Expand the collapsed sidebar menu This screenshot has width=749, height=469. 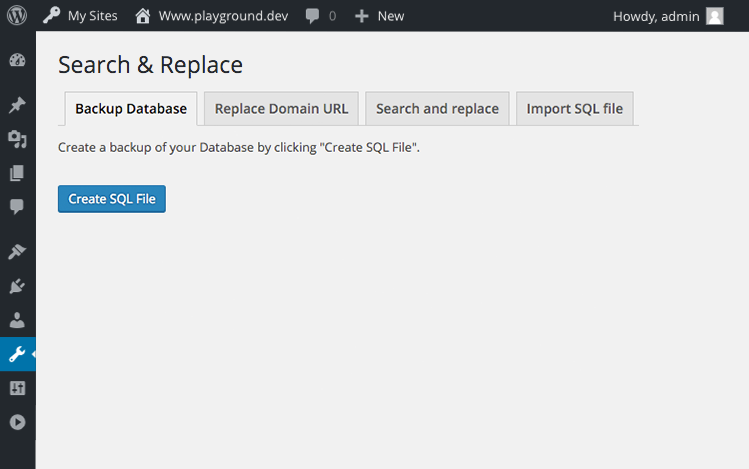pyautogui.click(x=17, y=422)
